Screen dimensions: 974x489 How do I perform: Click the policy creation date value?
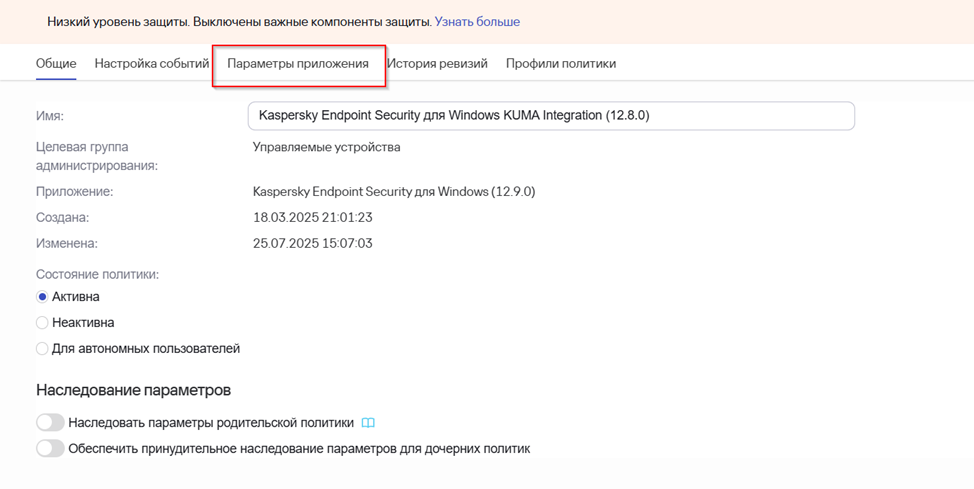pos(313,217)
